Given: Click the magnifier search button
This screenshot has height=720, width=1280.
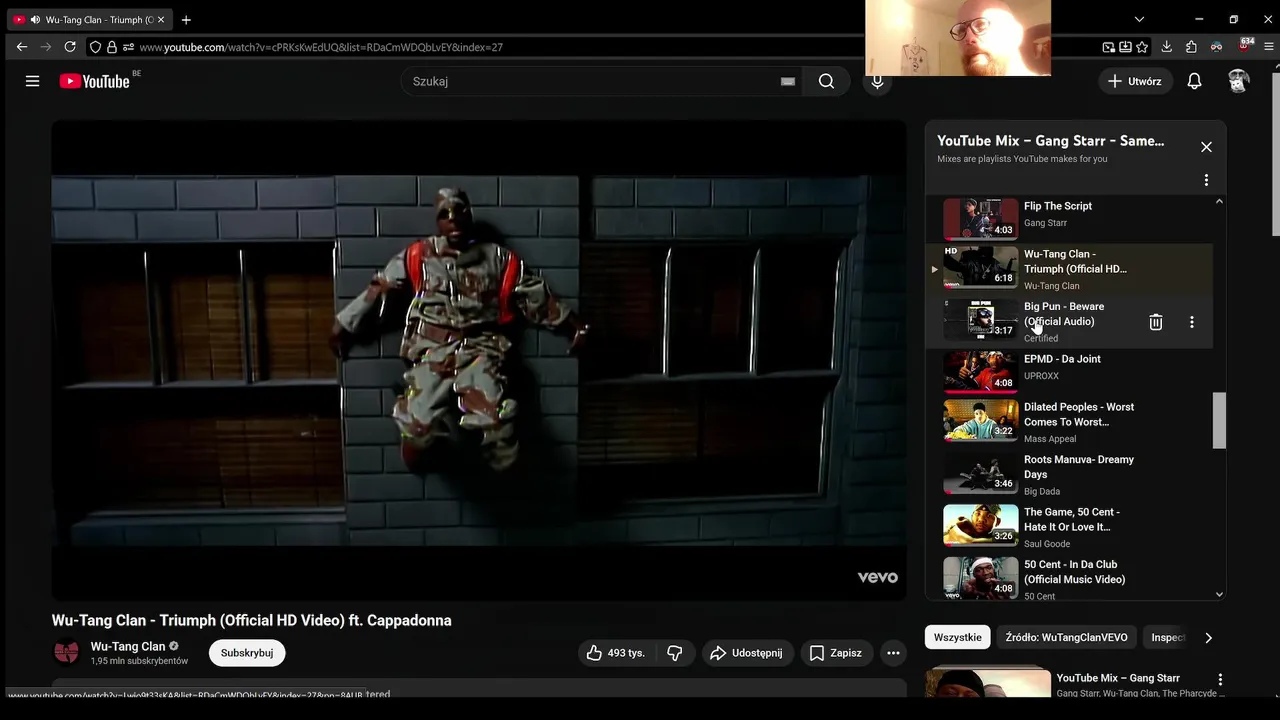Looking at the screenshot, I should click(826, 81).
